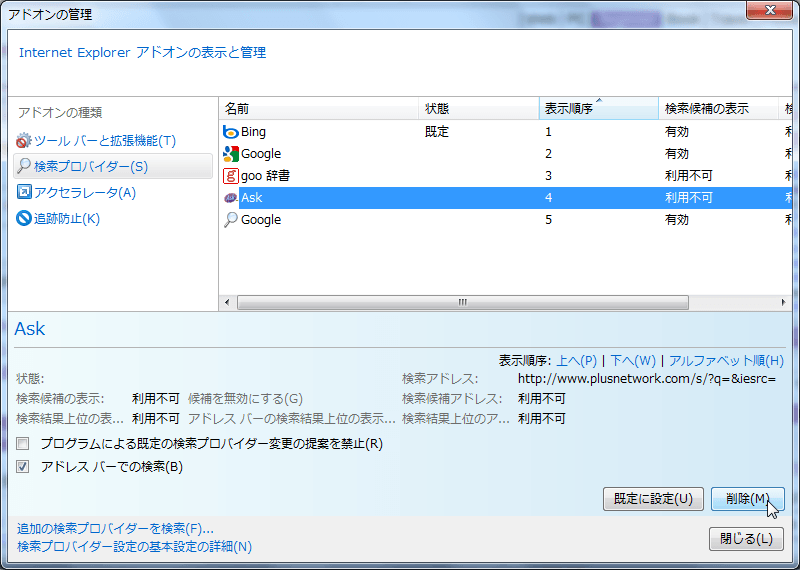Image resolution: width=800 pixels, height=570 pixels.
Task: Click the plusnetwork.com search address text
Action: 647,379
